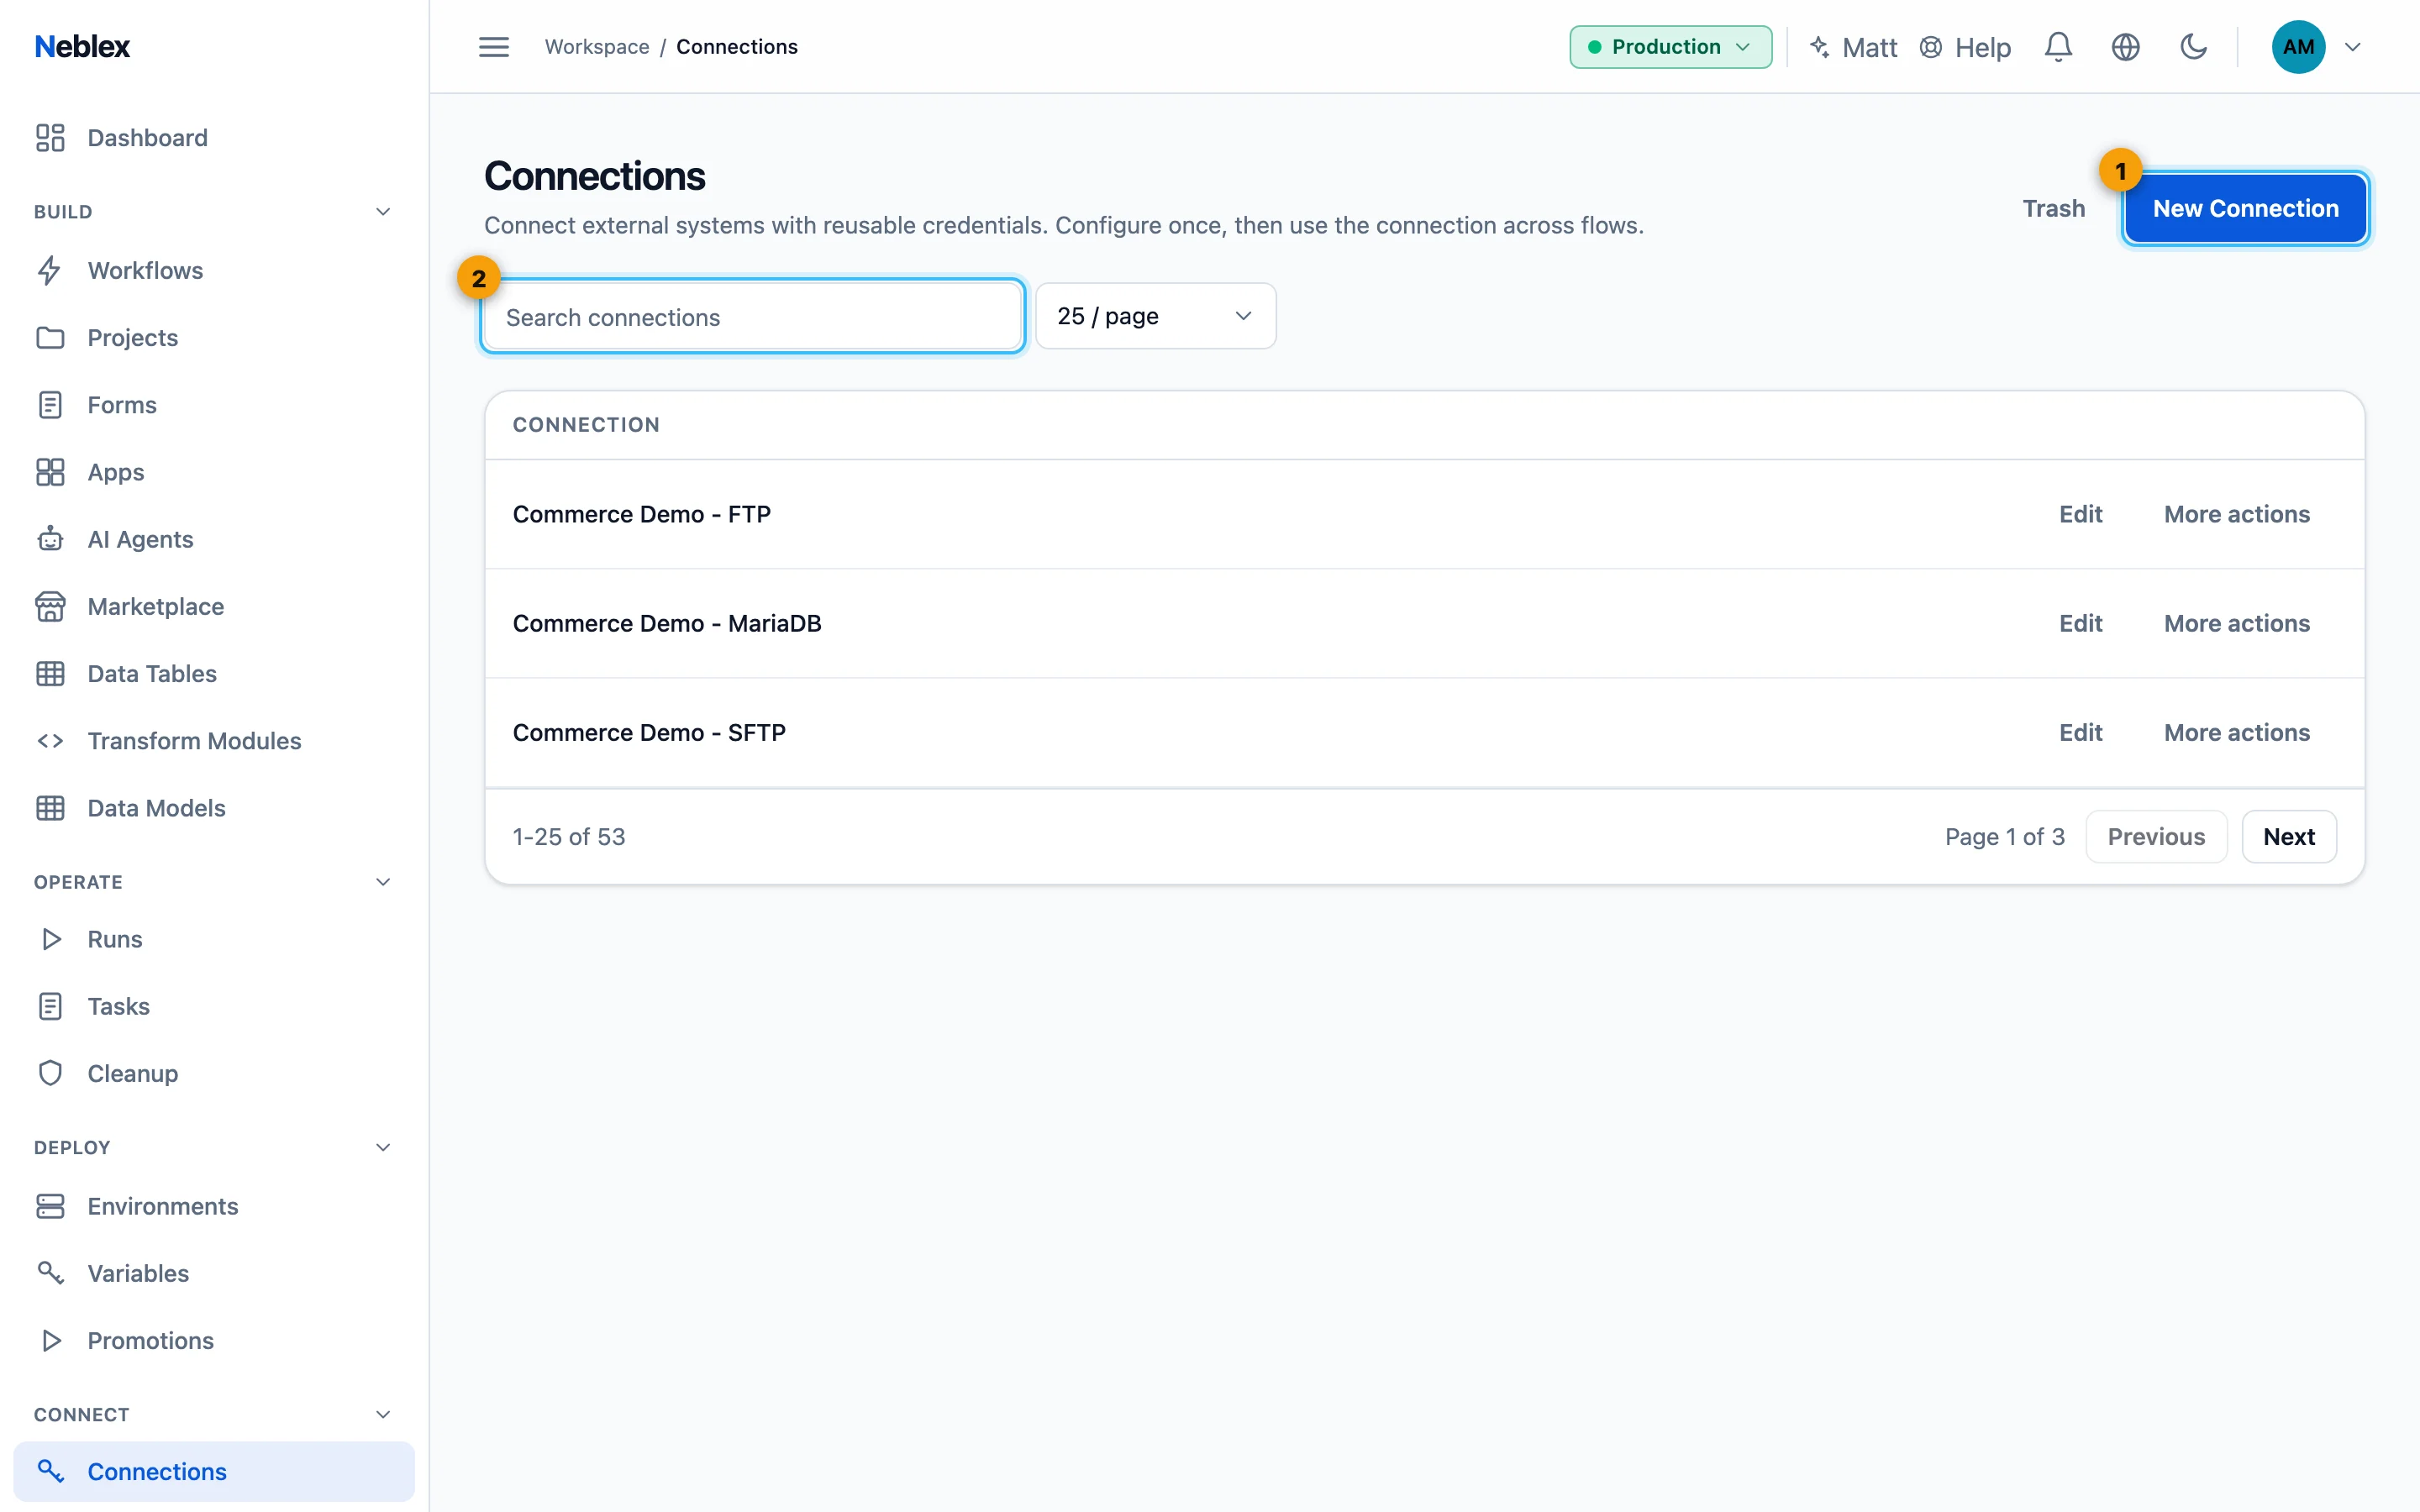Click the Forms document icon
Viewport: 2420px width, 1512px height.
coord(50,405)
